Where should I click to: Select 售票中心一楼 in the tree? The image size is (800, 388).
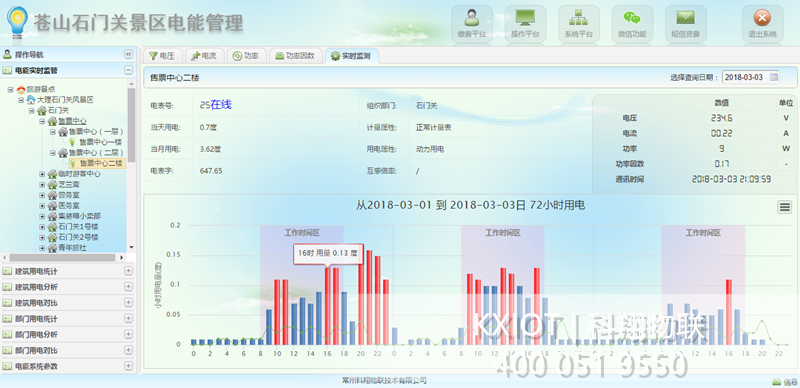(101, 142)
